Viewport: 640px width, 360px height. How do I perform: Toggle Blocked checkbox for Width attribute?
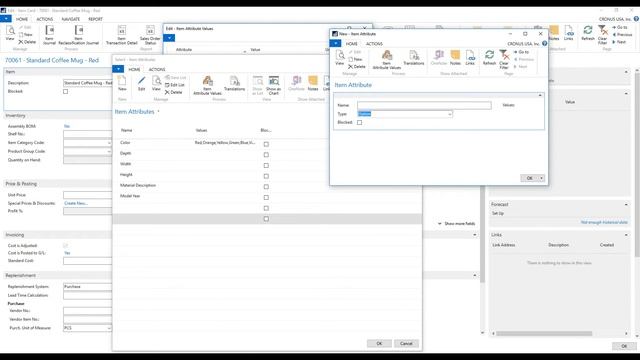click(x=266, y=165)
